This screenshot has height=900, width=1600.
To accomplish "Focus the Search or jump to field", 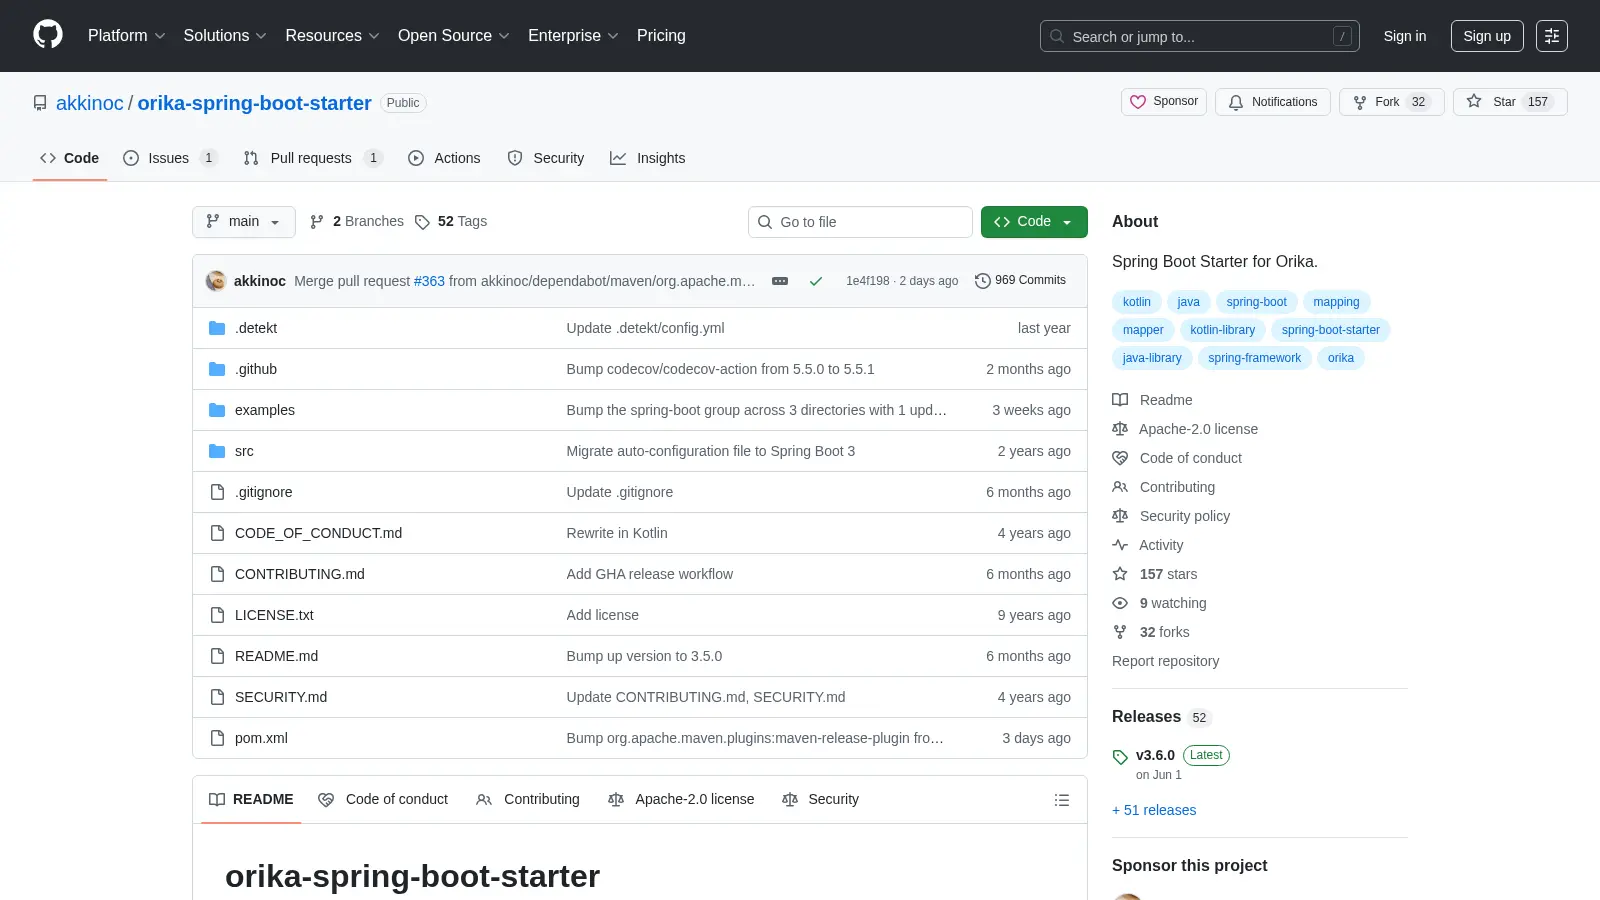I will 1200,36.
